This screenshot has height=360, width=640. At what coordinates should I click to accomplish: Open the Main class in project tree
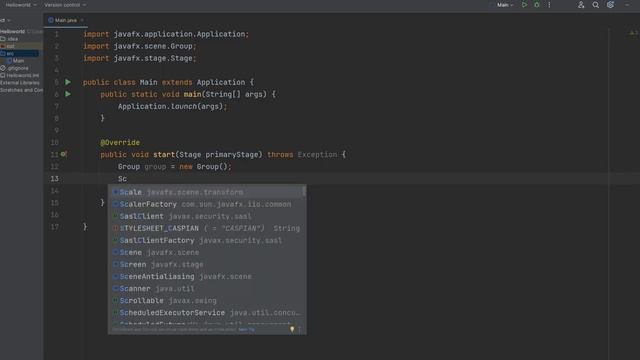pos(18,61)
